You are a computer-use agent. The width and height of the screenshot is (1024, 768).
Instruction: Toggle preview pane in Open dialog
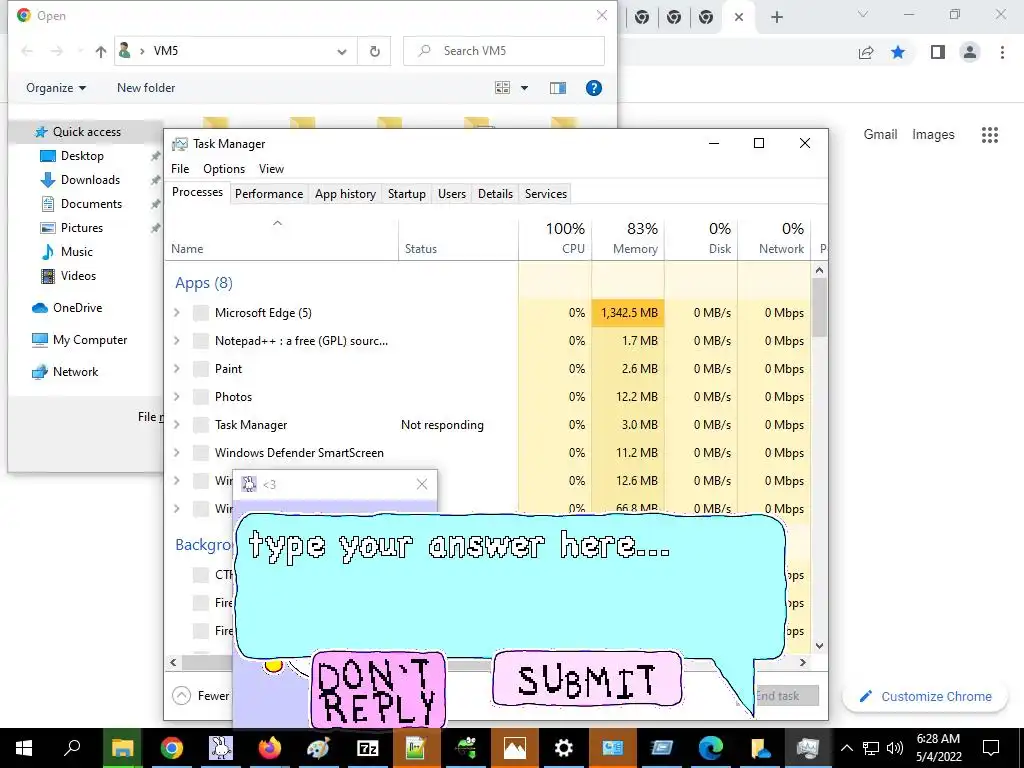pyautogui.click(x=558, y=88)
